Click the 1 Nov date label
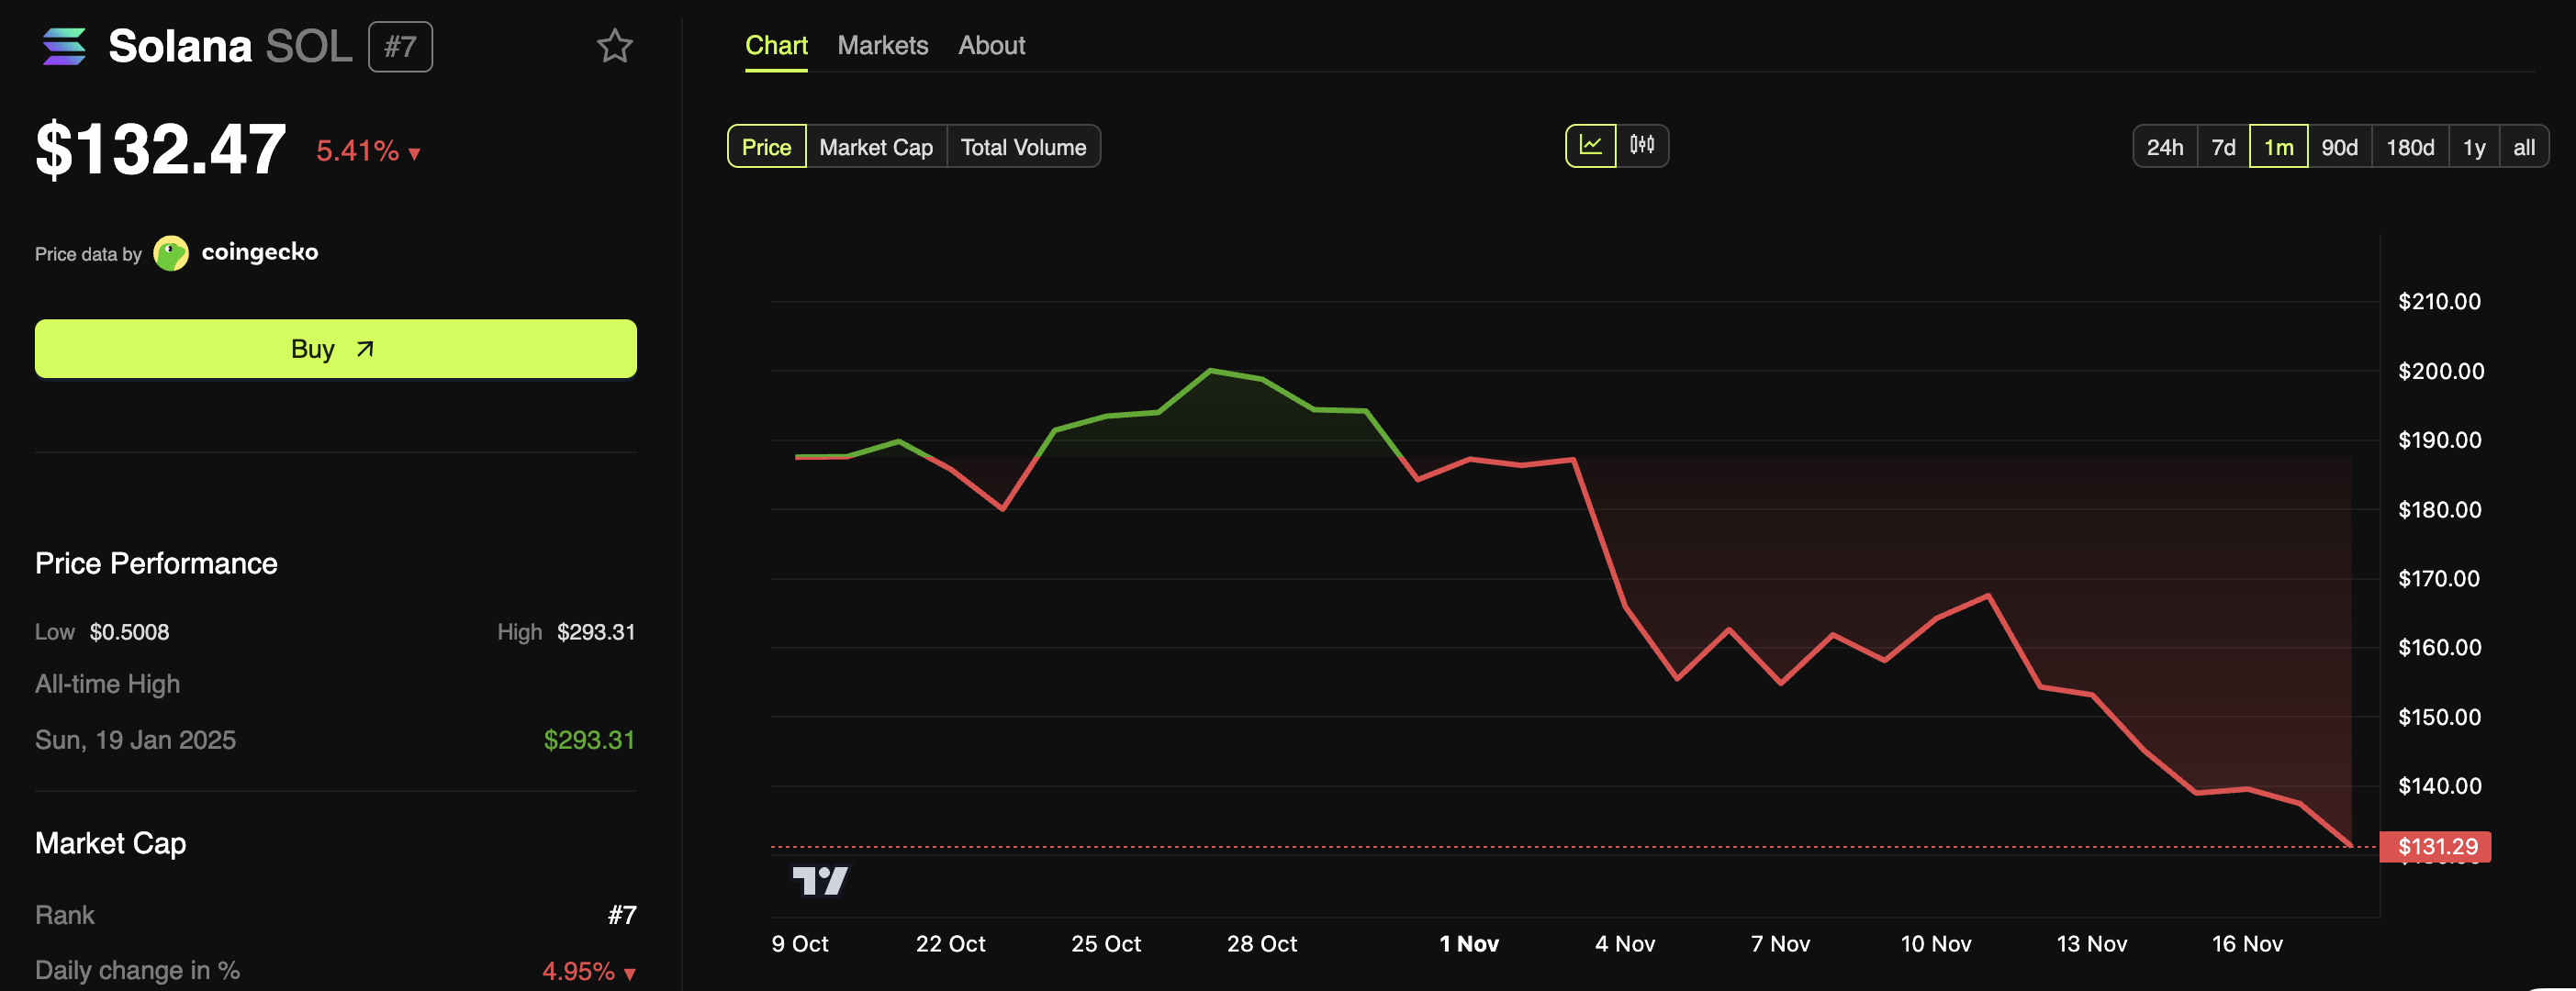The width and height of the screenshot is (2576, 991). 1468,943
